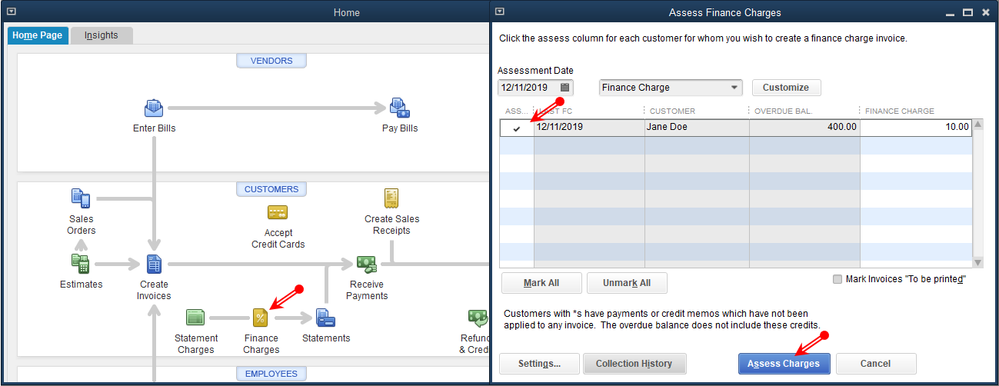Enable Mark Invoices "To be printed" checkbox
Image resolution: width=999 pixels, height=386 pixels.
[x=837, y=280]
